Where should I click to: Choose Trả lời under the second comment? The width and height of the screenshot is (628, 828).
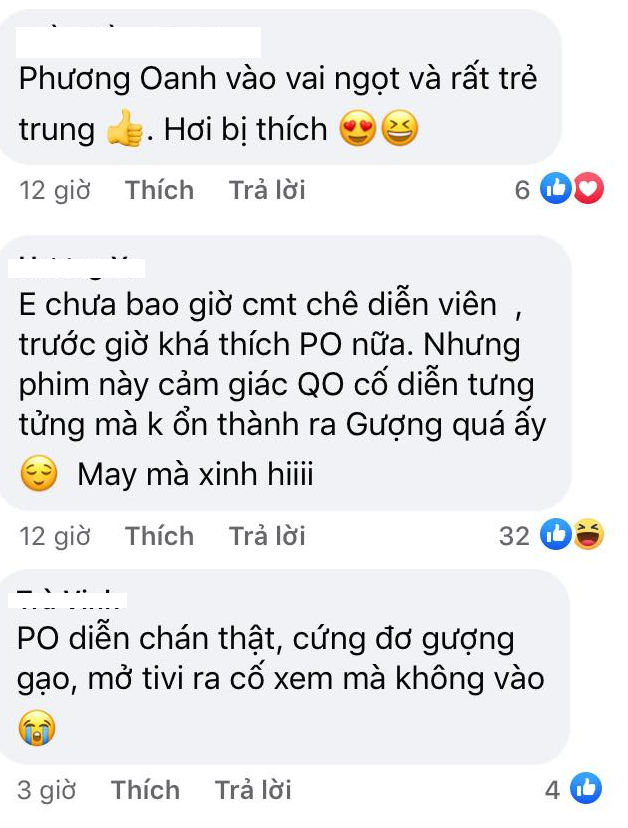[267, 535]
